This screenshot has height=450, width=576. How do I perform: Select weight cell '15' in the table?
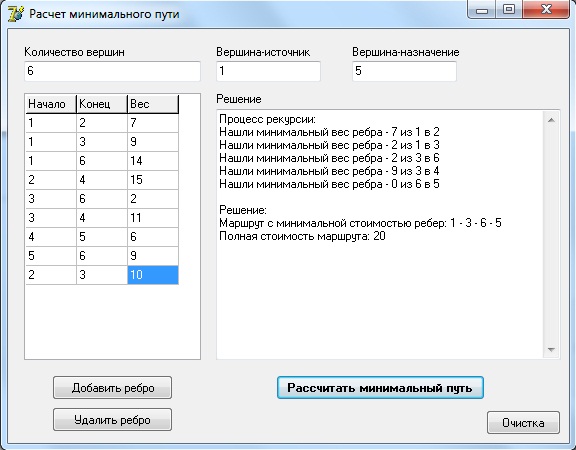(153, 180)
